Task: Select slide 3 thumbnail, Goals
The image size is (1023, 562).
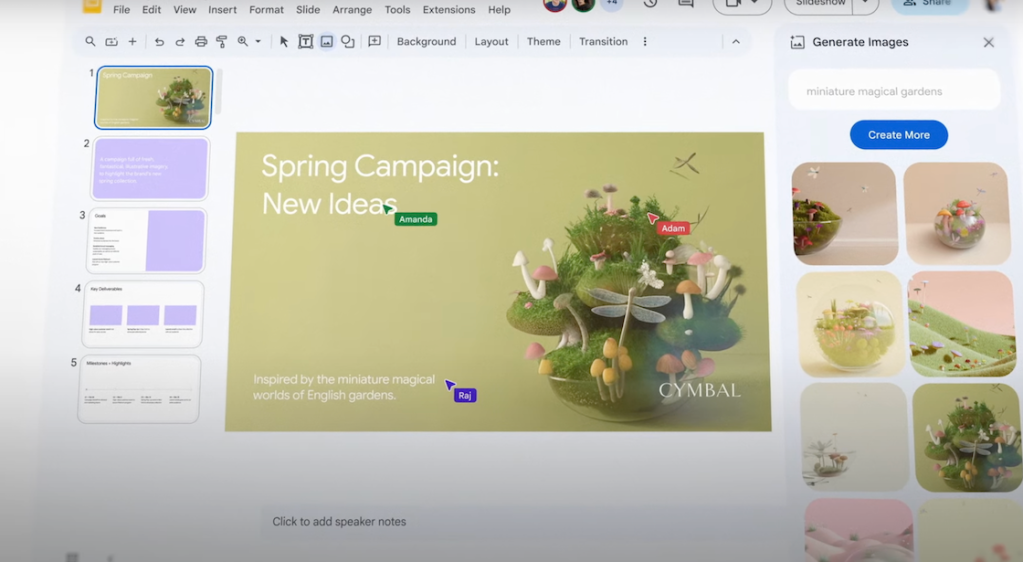Action: [146, 240]
